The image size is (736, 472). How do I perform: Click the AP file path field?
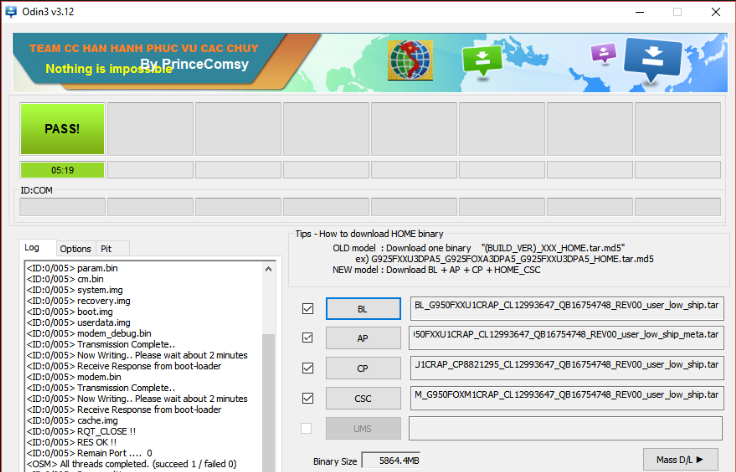click(x=567, y=338)
